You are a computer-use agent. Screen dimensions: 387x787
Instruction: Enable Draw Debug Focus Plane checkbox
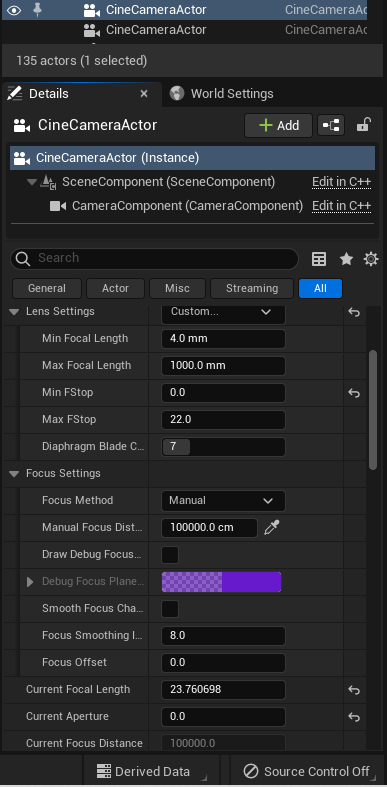(x=170, y=555)
